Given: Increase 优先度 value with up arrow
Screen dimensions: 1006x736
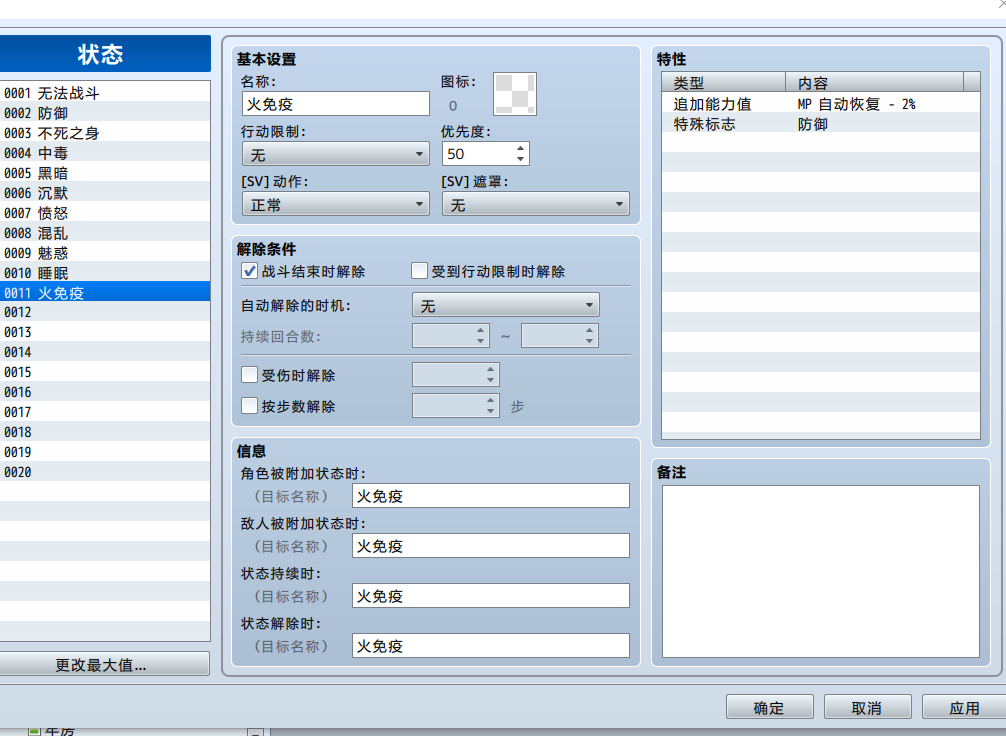Looking at the screenshot, I should (x=520, y=149).
